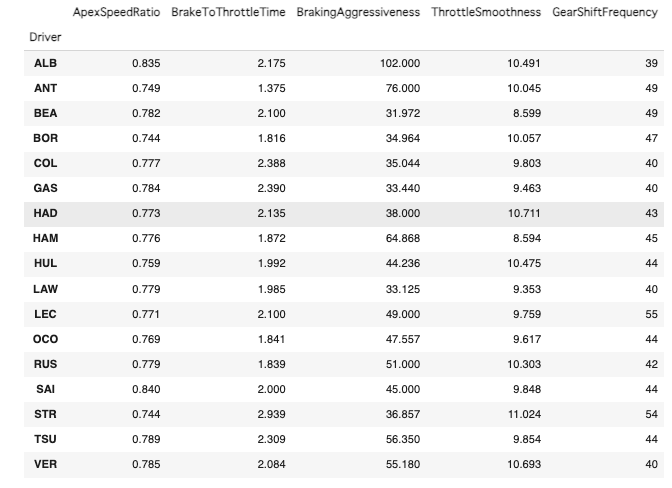The height and width of the screenshot is (488, 672).
Task: Click the VER driver row label
Action: coord(45,464)
